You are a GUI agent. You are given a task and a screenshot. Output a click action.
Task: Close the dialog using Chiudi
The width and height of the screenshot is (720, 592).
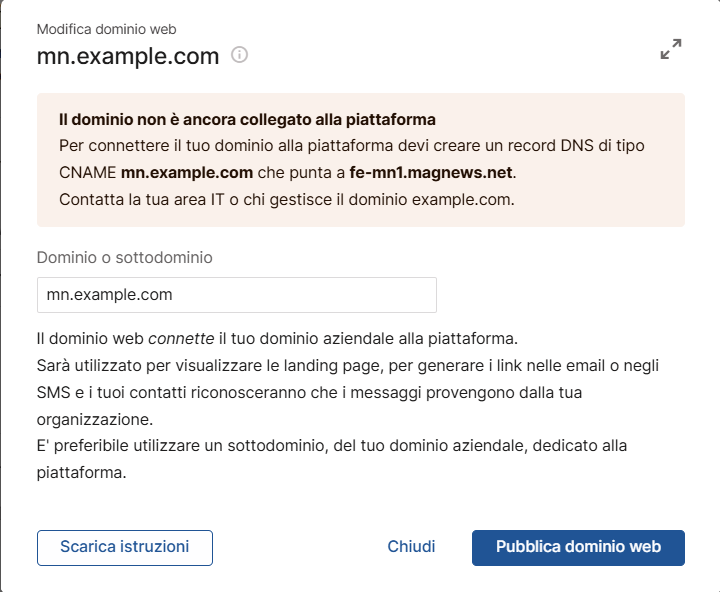pyautogui.click(x=411, y=547)
